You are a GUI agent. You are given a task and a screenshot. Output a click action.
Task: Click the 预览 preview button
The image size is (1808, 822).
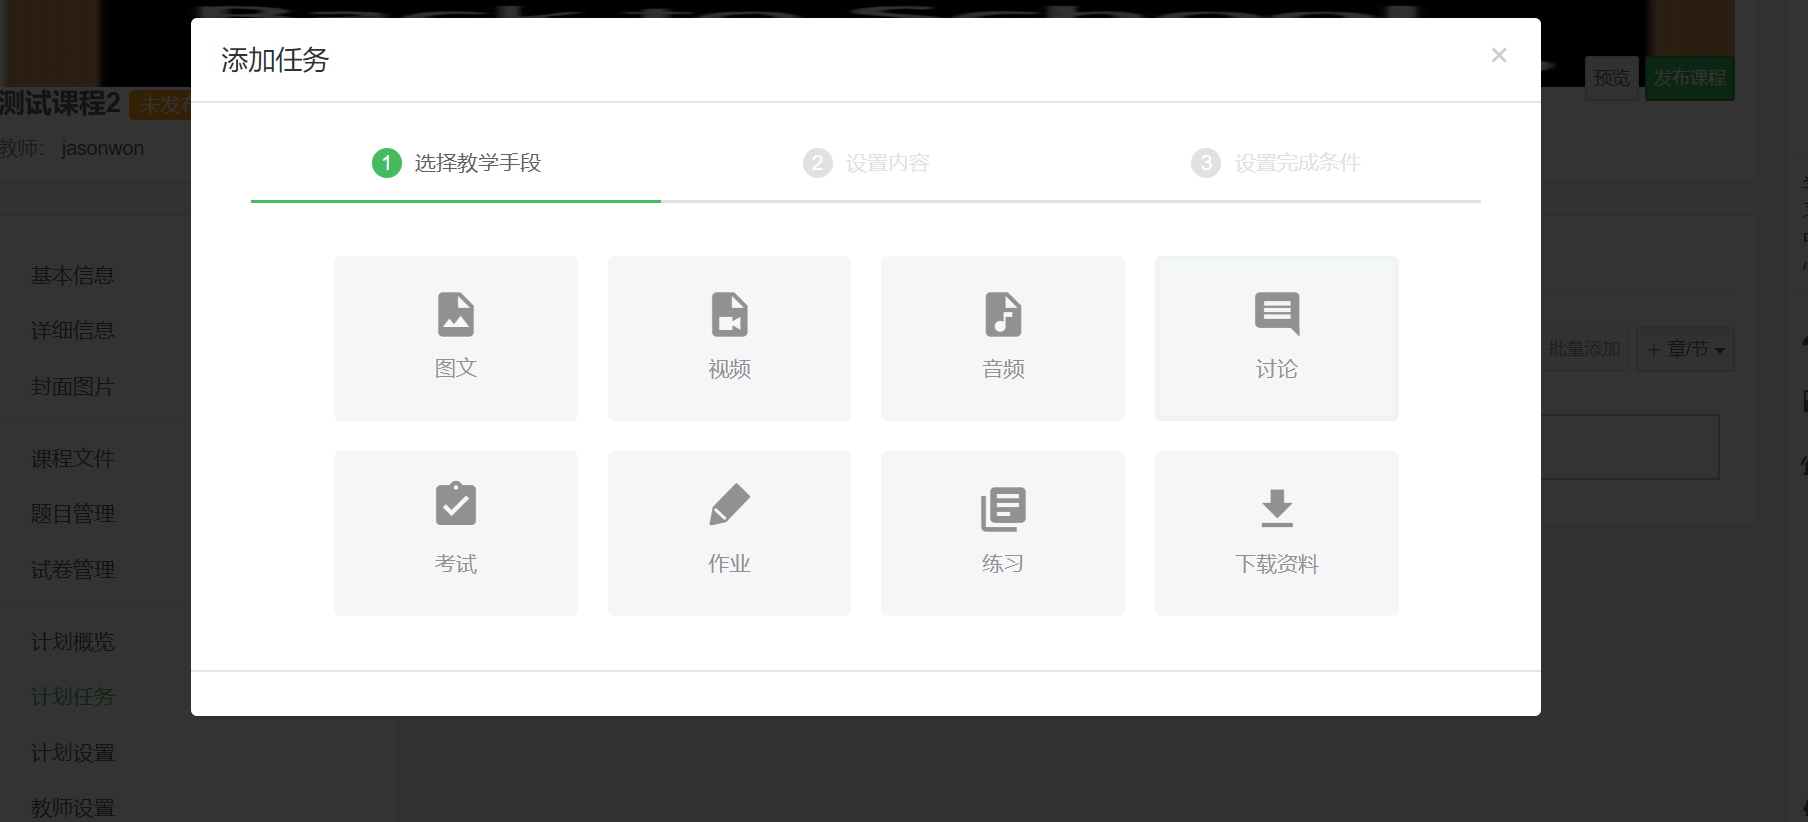(1611, 78)
